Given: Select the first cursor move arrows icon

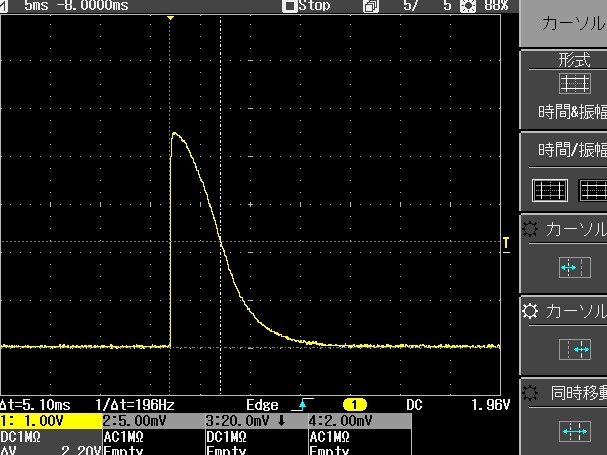Looking at the screenshot, I should (574, 268).
